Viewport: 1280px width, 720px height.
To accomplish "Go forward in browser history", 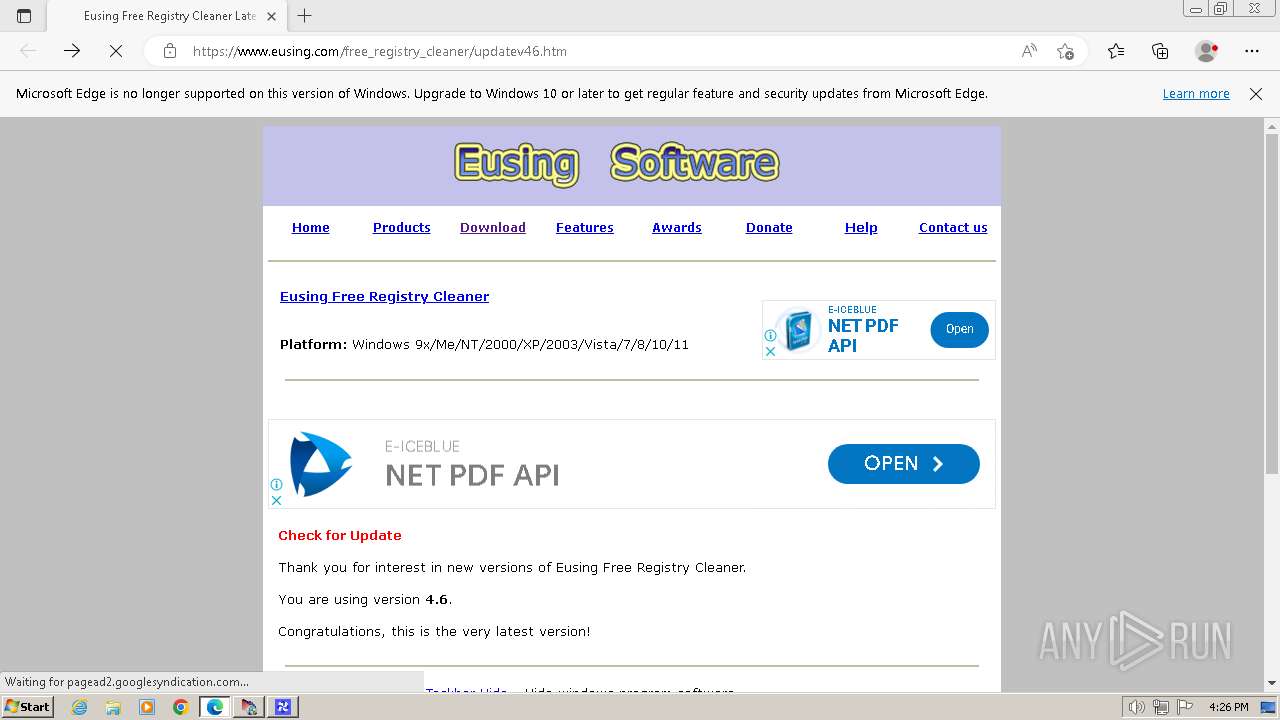I will click(72, 51).
